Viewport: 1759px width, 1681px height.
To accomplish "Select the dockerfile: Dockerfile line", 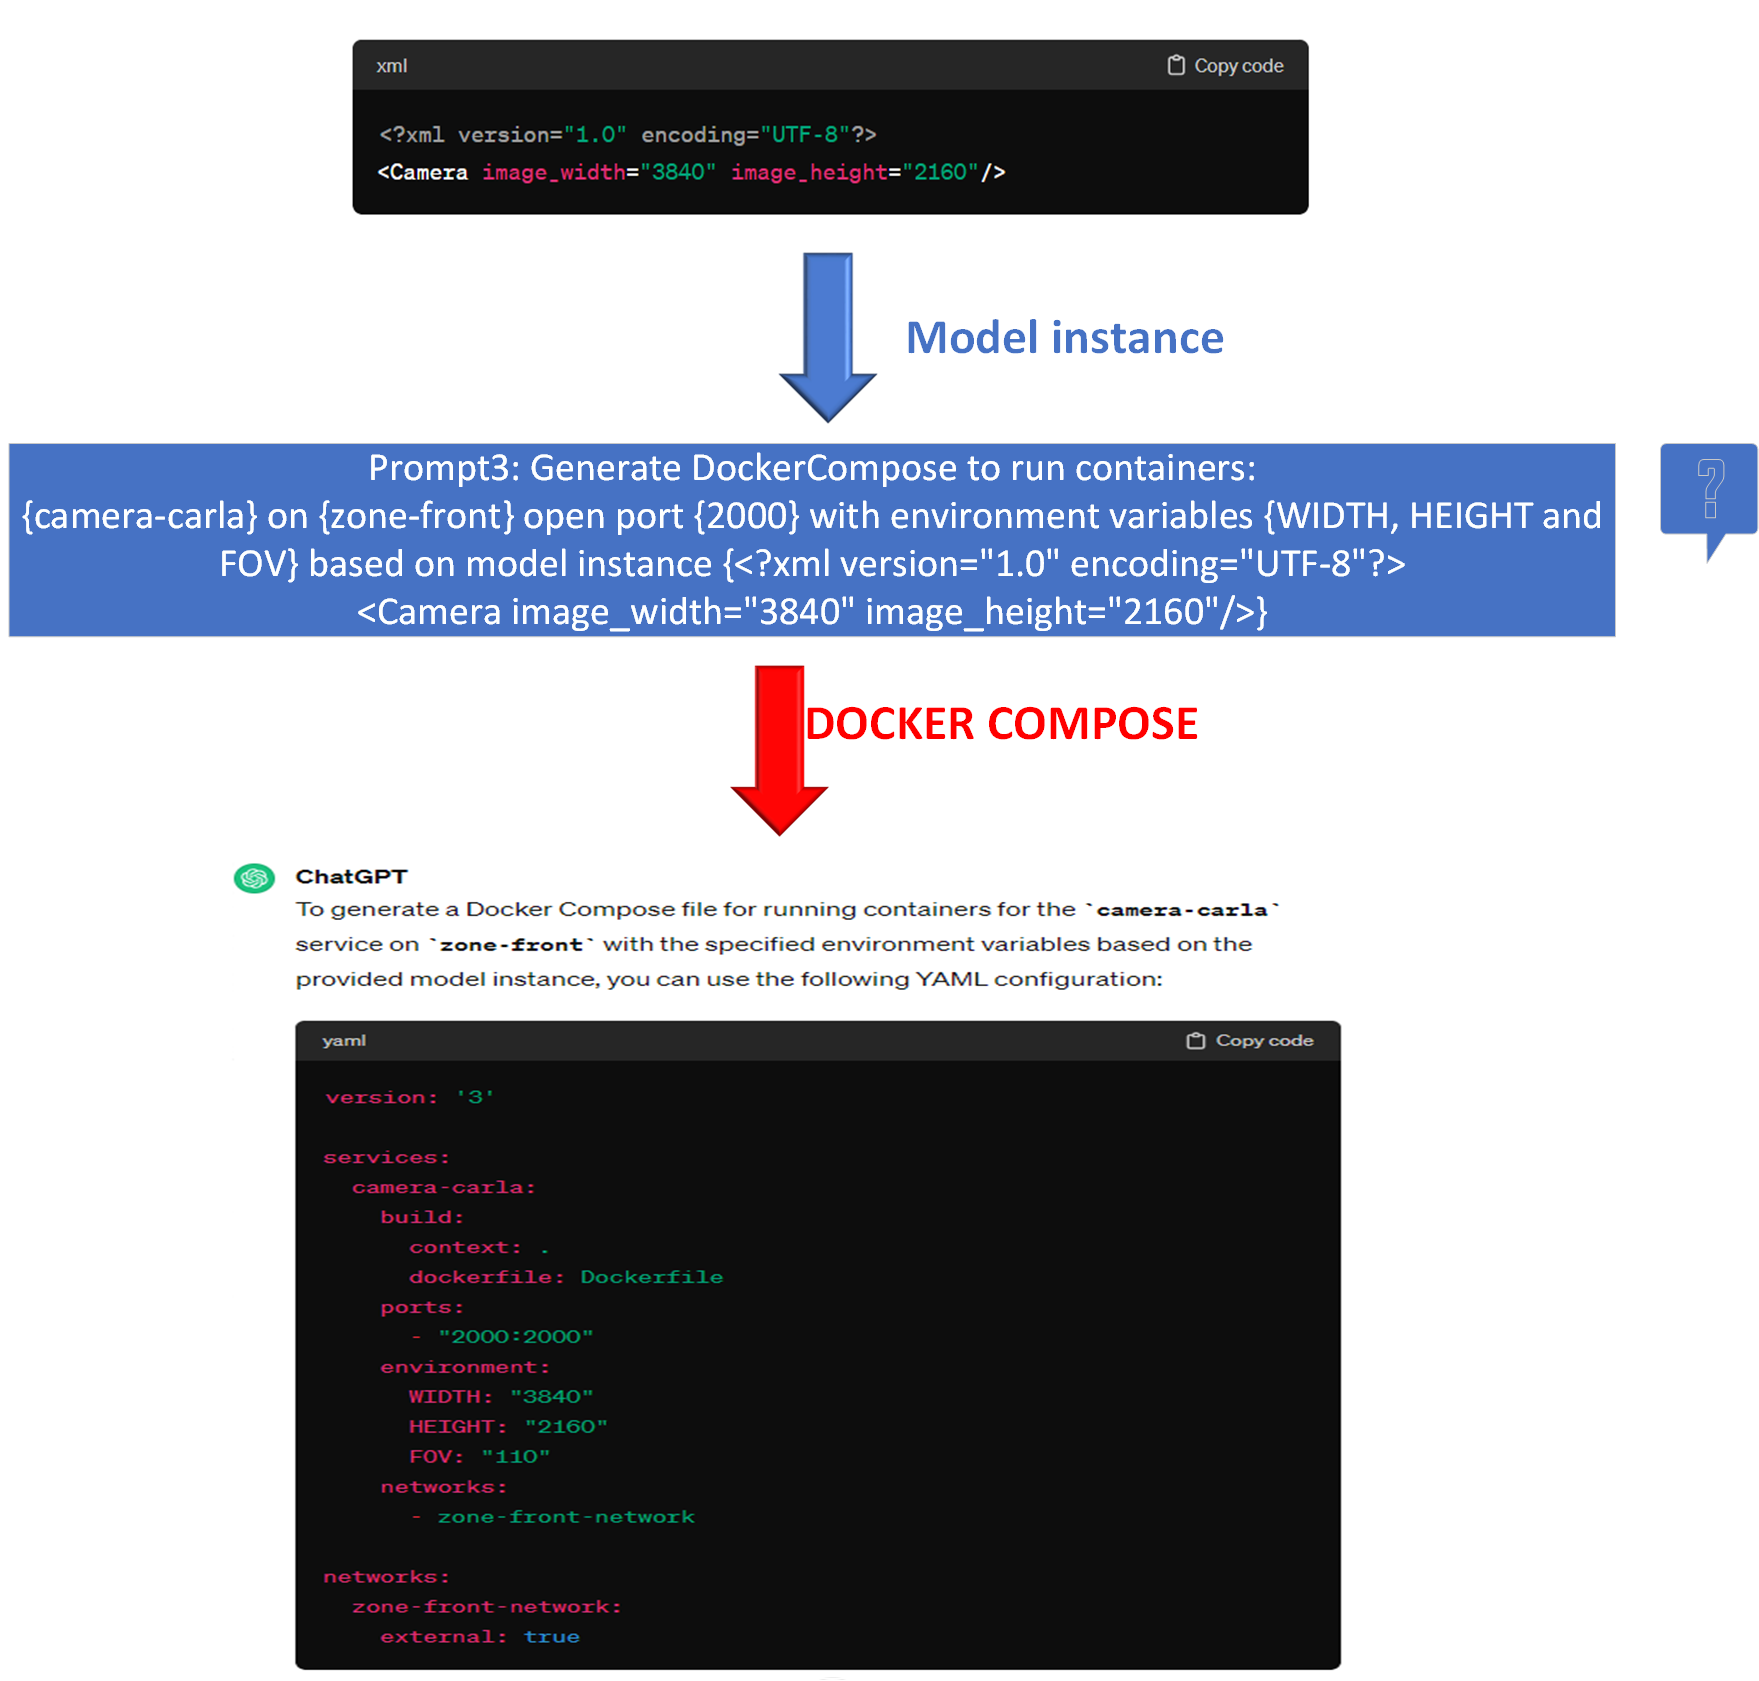I will pyautogui.click(x=566, y=1277).
